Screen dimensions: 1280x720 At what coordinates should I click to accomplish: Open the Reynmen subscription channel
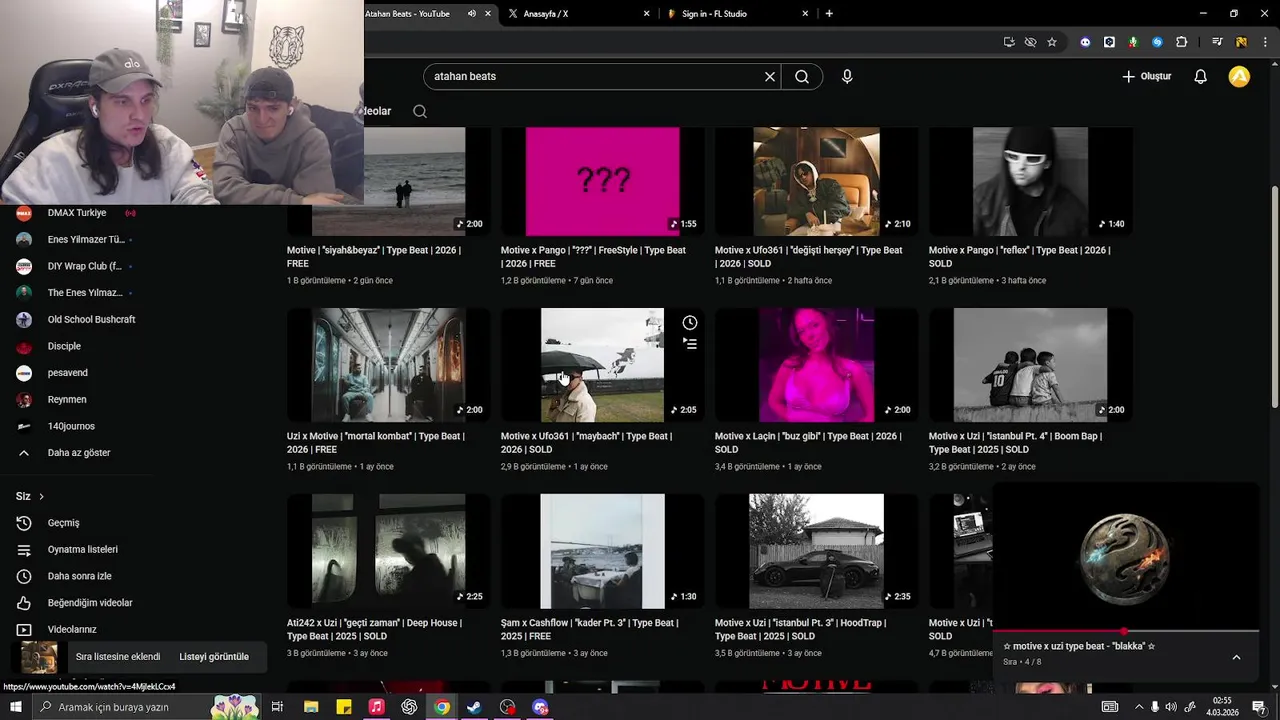[x=67, y=400]
